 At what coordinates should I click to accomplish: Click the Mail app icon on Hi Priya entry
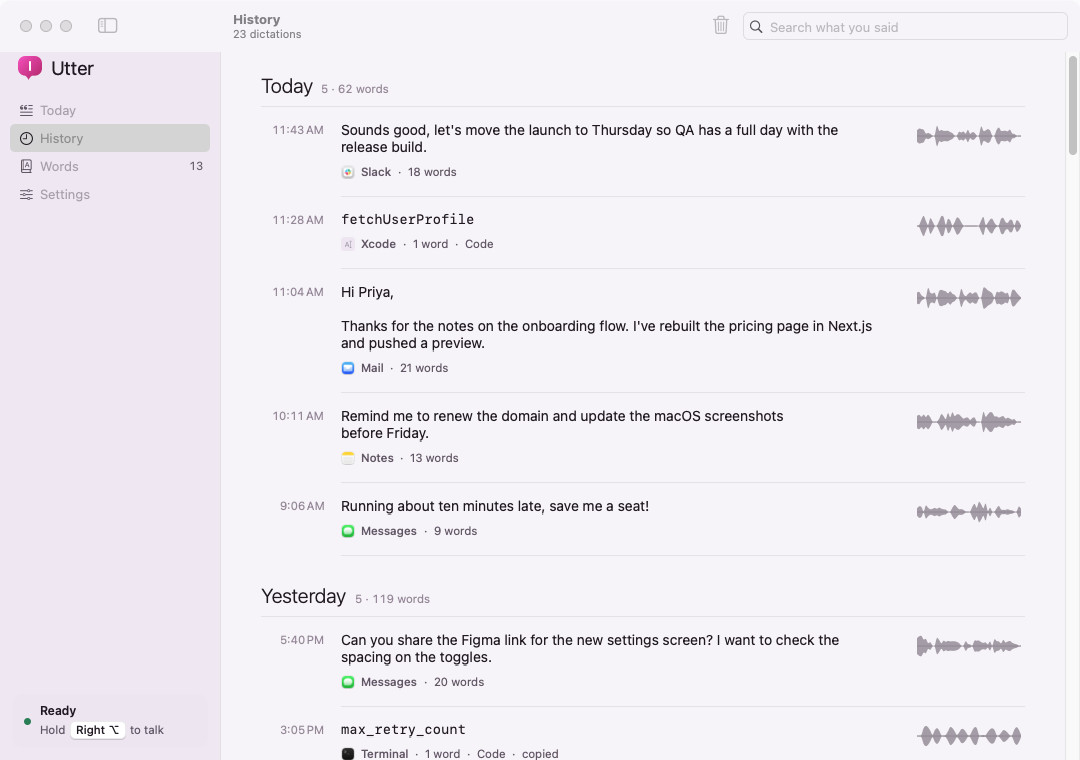pos(348,368)
